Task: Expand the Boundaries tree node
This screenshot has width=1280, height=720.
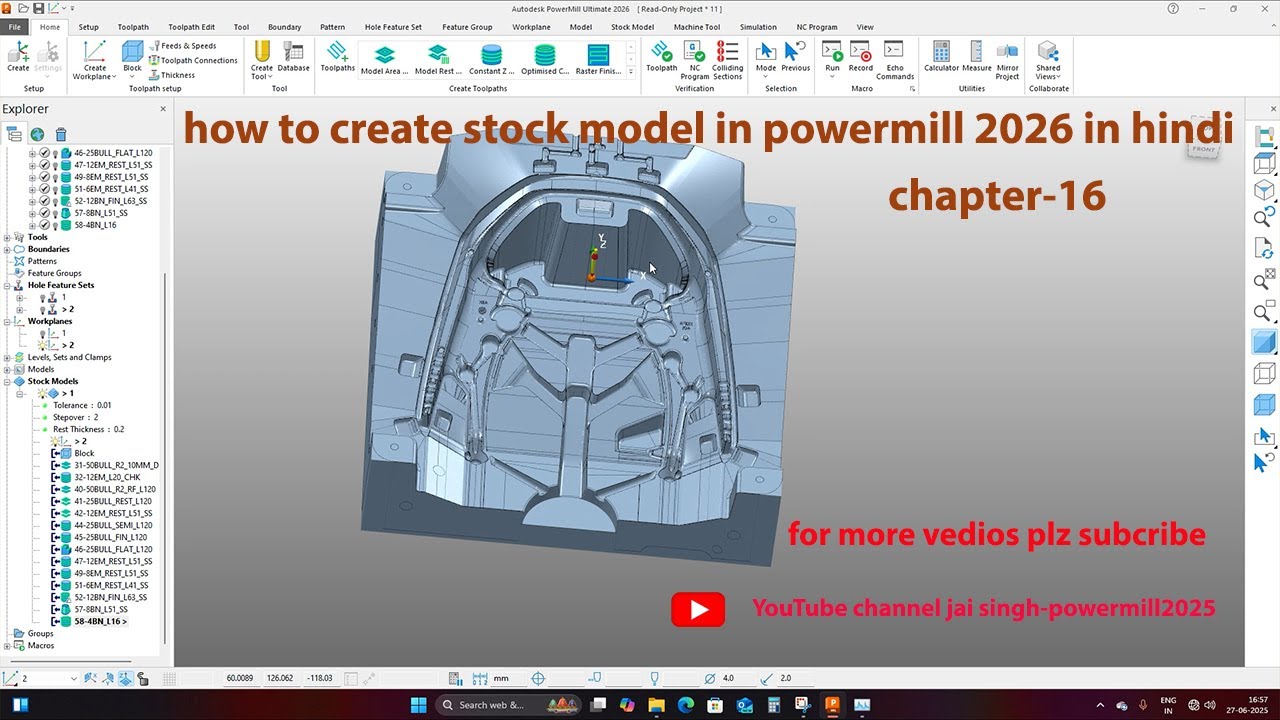Action: (7, 249)
